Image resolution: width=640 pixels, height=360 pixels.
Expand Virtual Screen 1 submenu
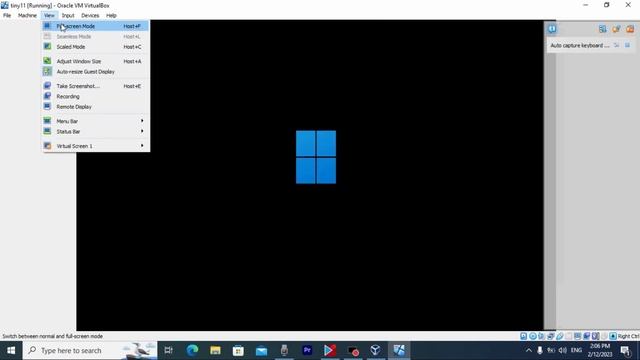96,146
